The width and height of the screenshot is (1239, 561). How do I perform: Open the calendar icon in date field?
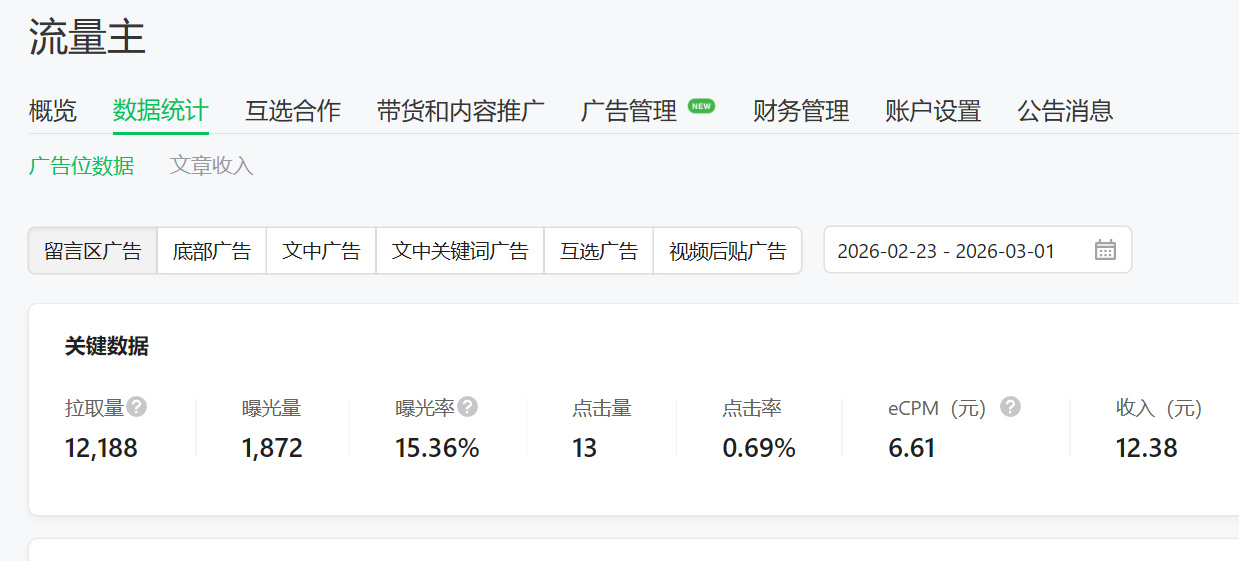(1105, 250)
